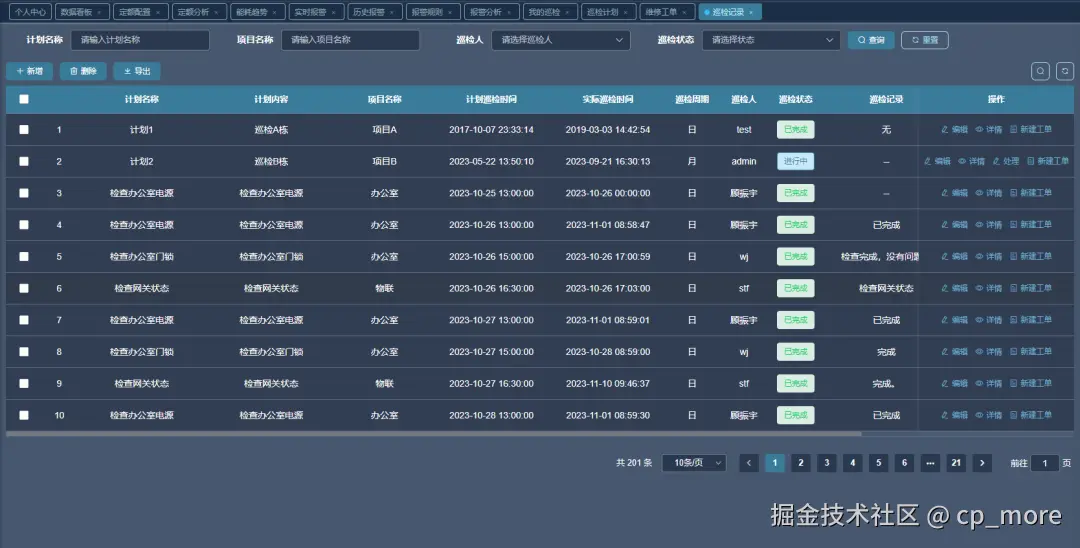
Task: Open the 10条/页 page size dropdown
Action: (694, 463)
